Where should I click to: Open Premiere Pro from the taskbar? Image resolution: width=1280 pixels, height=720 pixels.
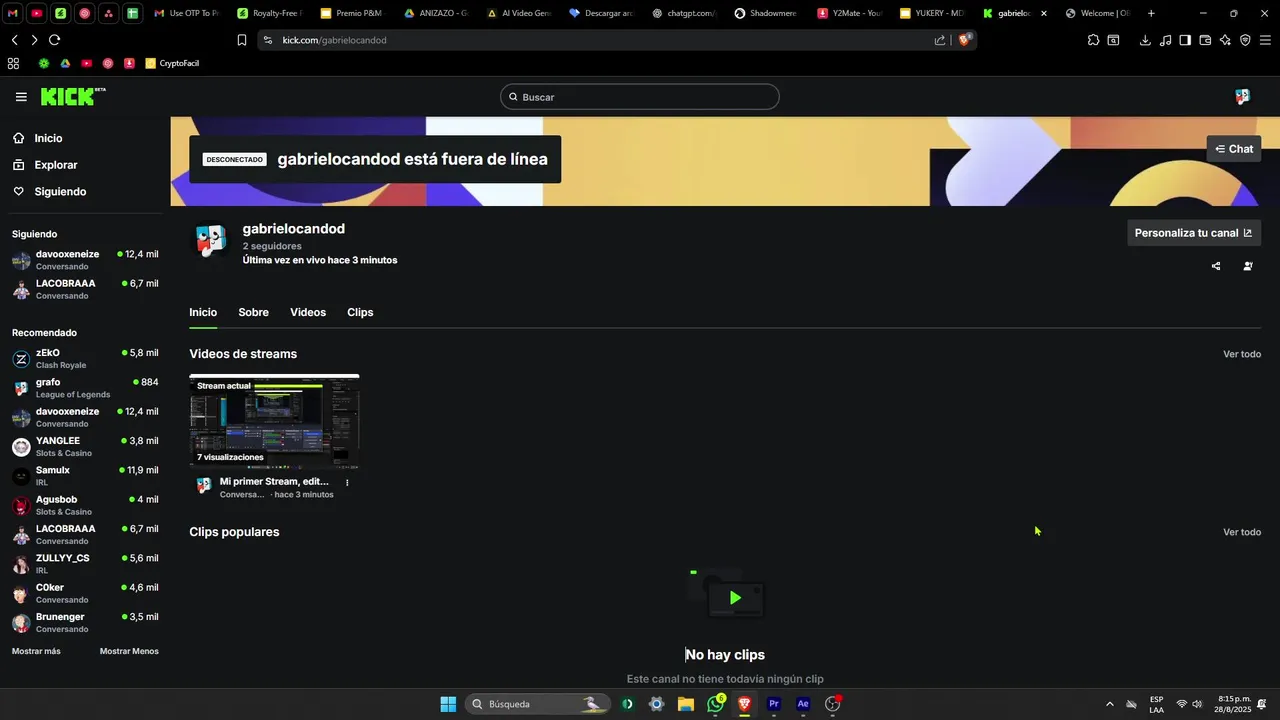pyautogui.click(x=773, y=704)
